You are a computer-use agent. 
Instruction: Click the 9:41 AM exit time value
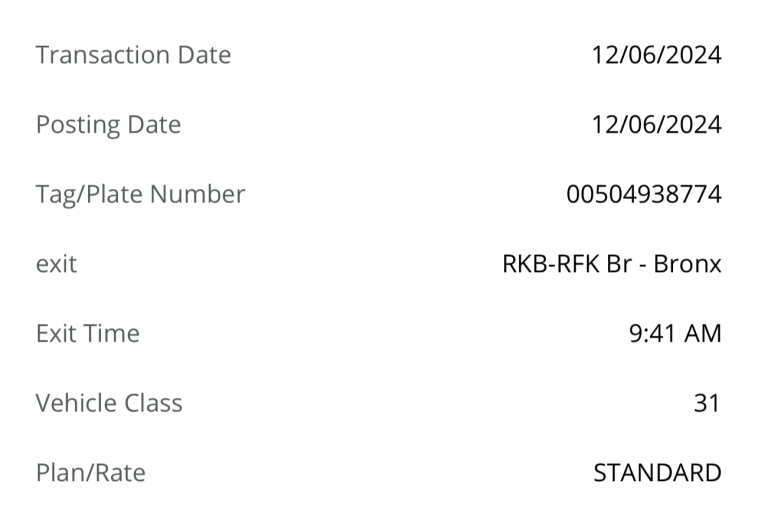point(675,333)
